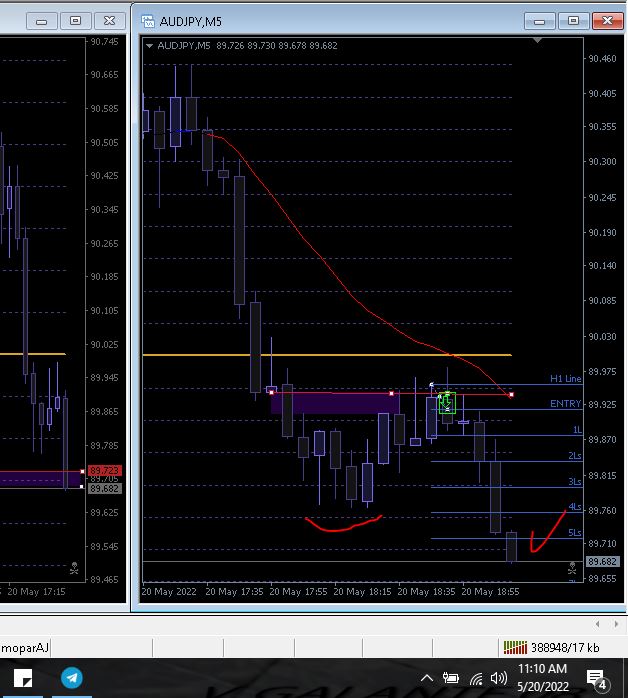This screenshot has width=628, height=698.
Task: Click the chart shift marker triangle
Action: pos(537,41)
